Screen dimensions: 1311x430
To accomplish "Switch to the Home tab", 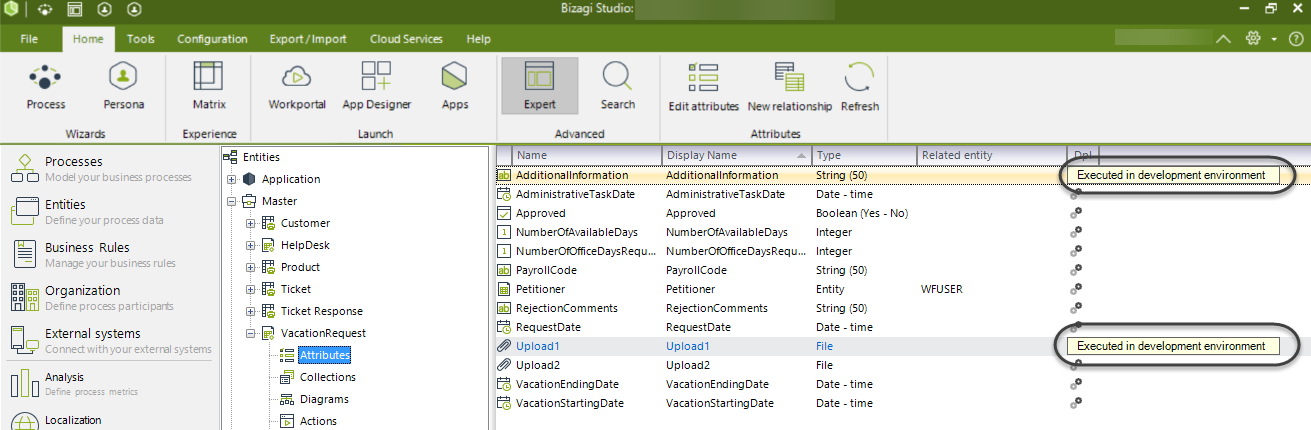I will coord(88,39).
